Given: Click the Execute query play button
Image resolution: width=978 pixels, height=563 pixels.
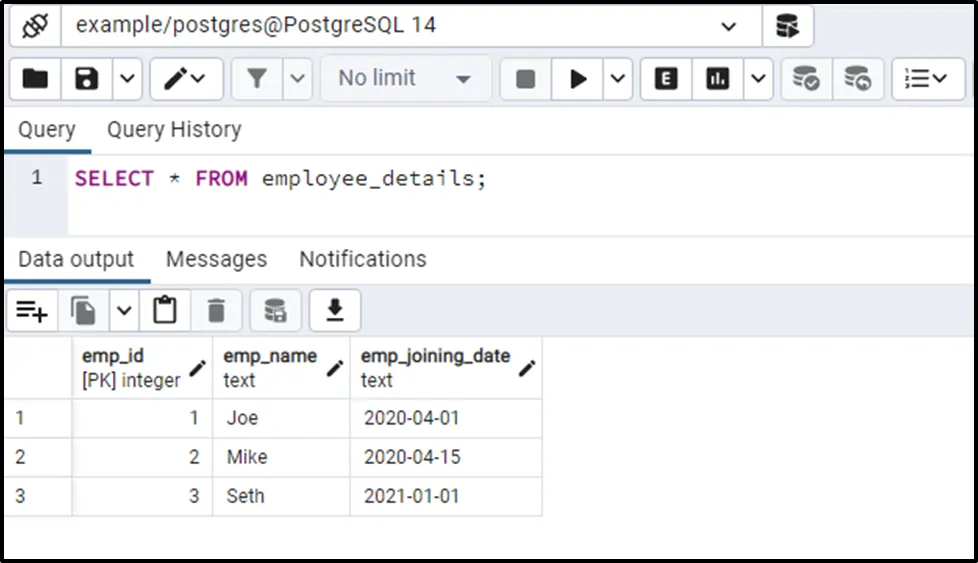Looking at the screenshot, I should (578, 79).
